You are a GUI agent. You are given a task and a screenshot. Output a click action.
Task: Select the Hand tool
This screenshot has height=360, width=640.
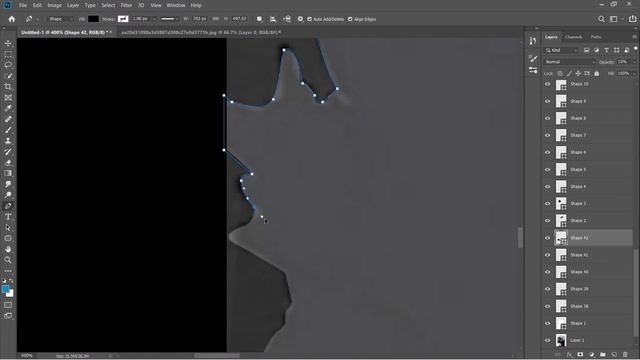[x=8, y=249]
